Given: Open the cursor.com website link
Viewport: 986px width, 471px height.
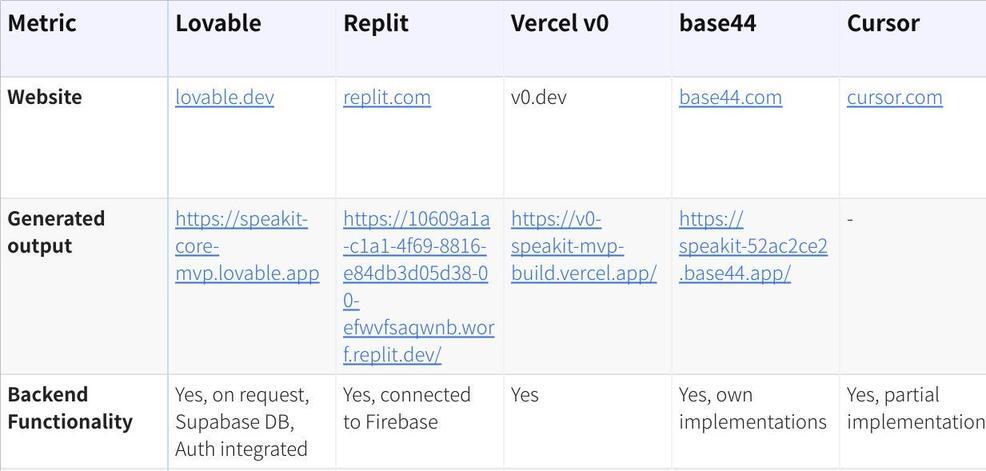Looking at the screenshot, I should [x=894, y=97].
